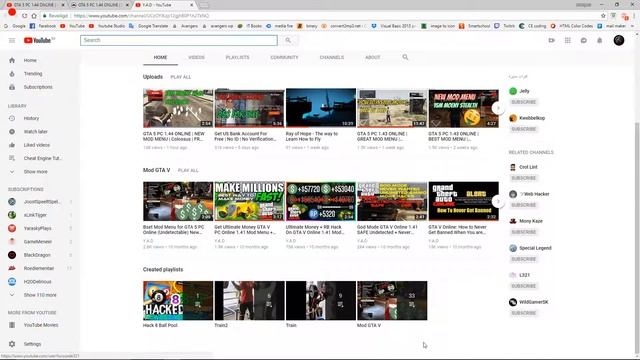Screen dimensions: 640x360
Task: Open the Facebook bookmark
Action: point(43,26)
